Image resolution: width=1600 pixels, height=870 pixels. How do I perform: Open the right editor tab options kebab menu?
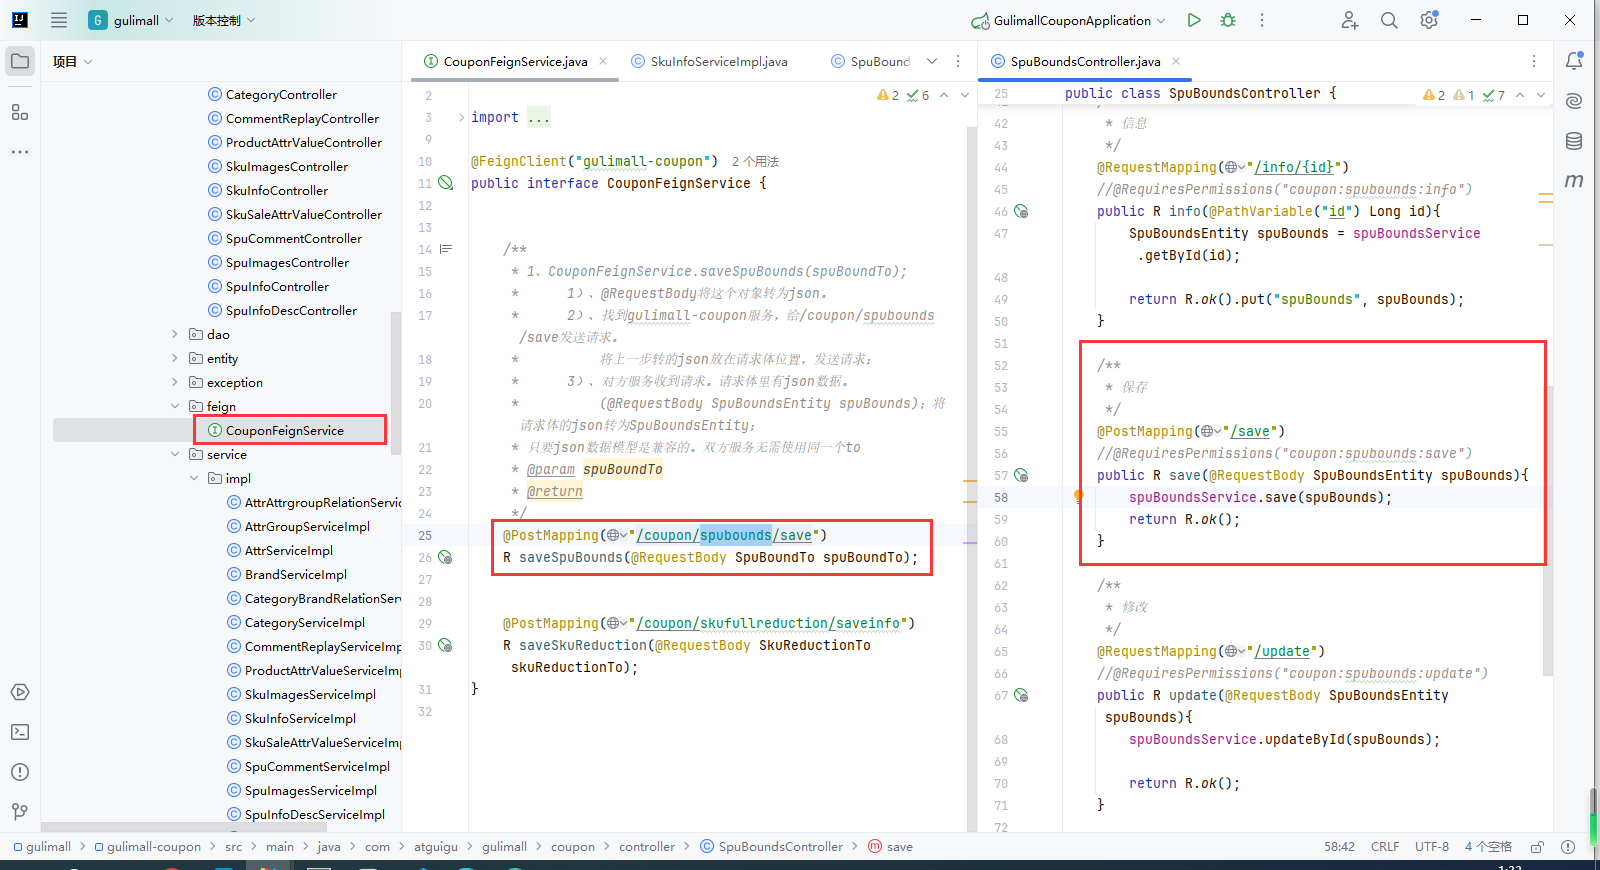point(1534,61)
